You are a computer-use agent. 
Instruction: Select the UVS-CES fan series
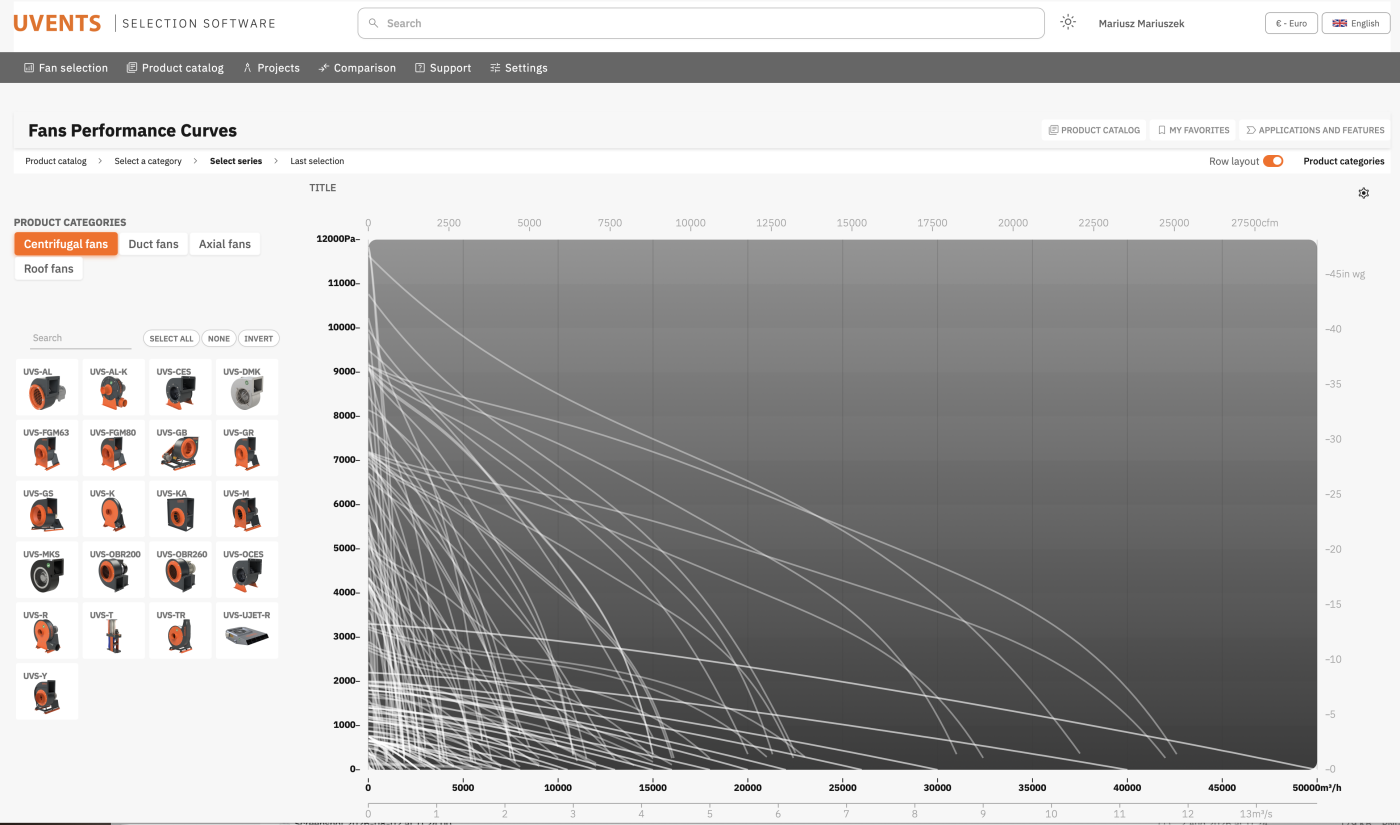coord(180,387)
